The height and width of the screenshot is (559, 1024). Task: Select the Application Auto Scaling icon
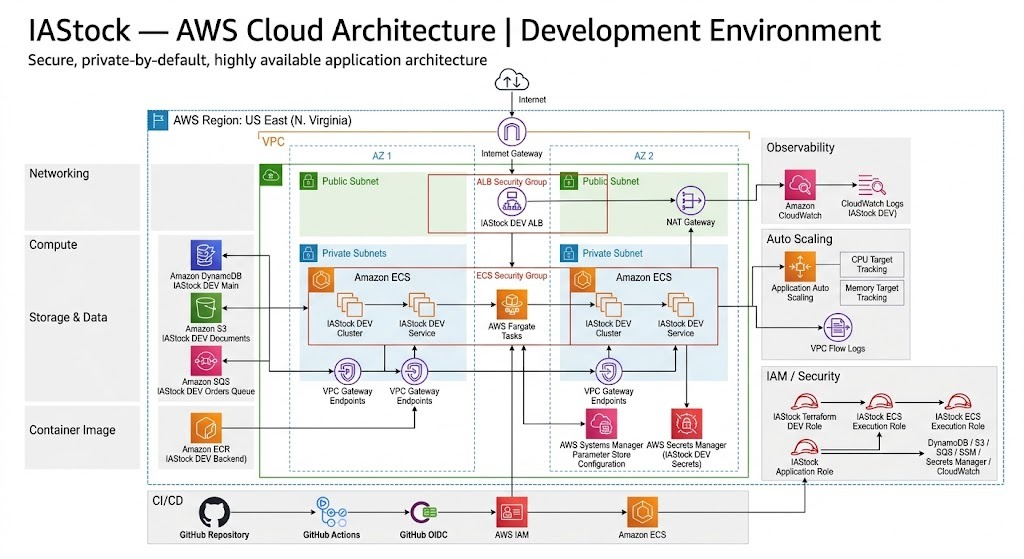(x=800, y=267)
